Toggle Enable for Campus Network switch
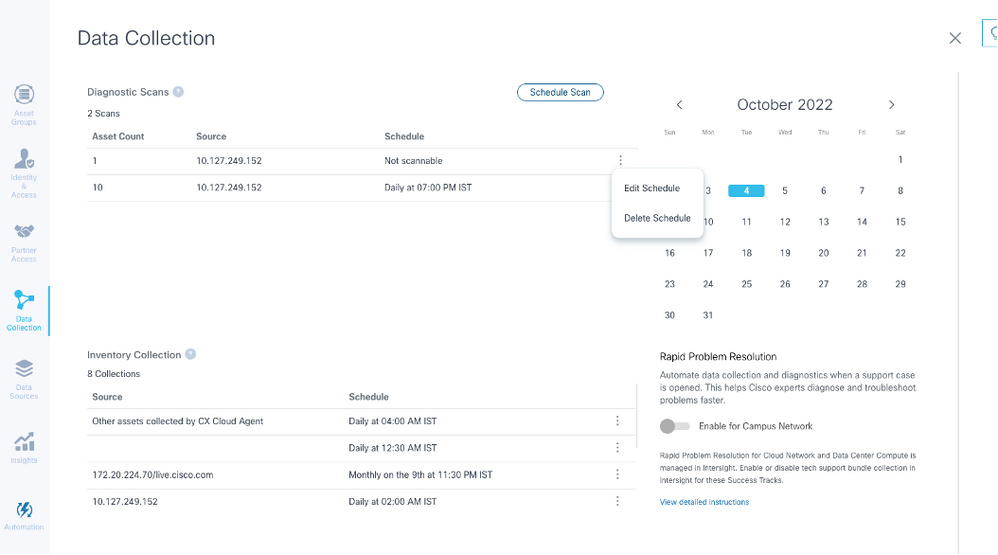The height and width of the screenshot is (555, 998). click(x=675, y=426)
